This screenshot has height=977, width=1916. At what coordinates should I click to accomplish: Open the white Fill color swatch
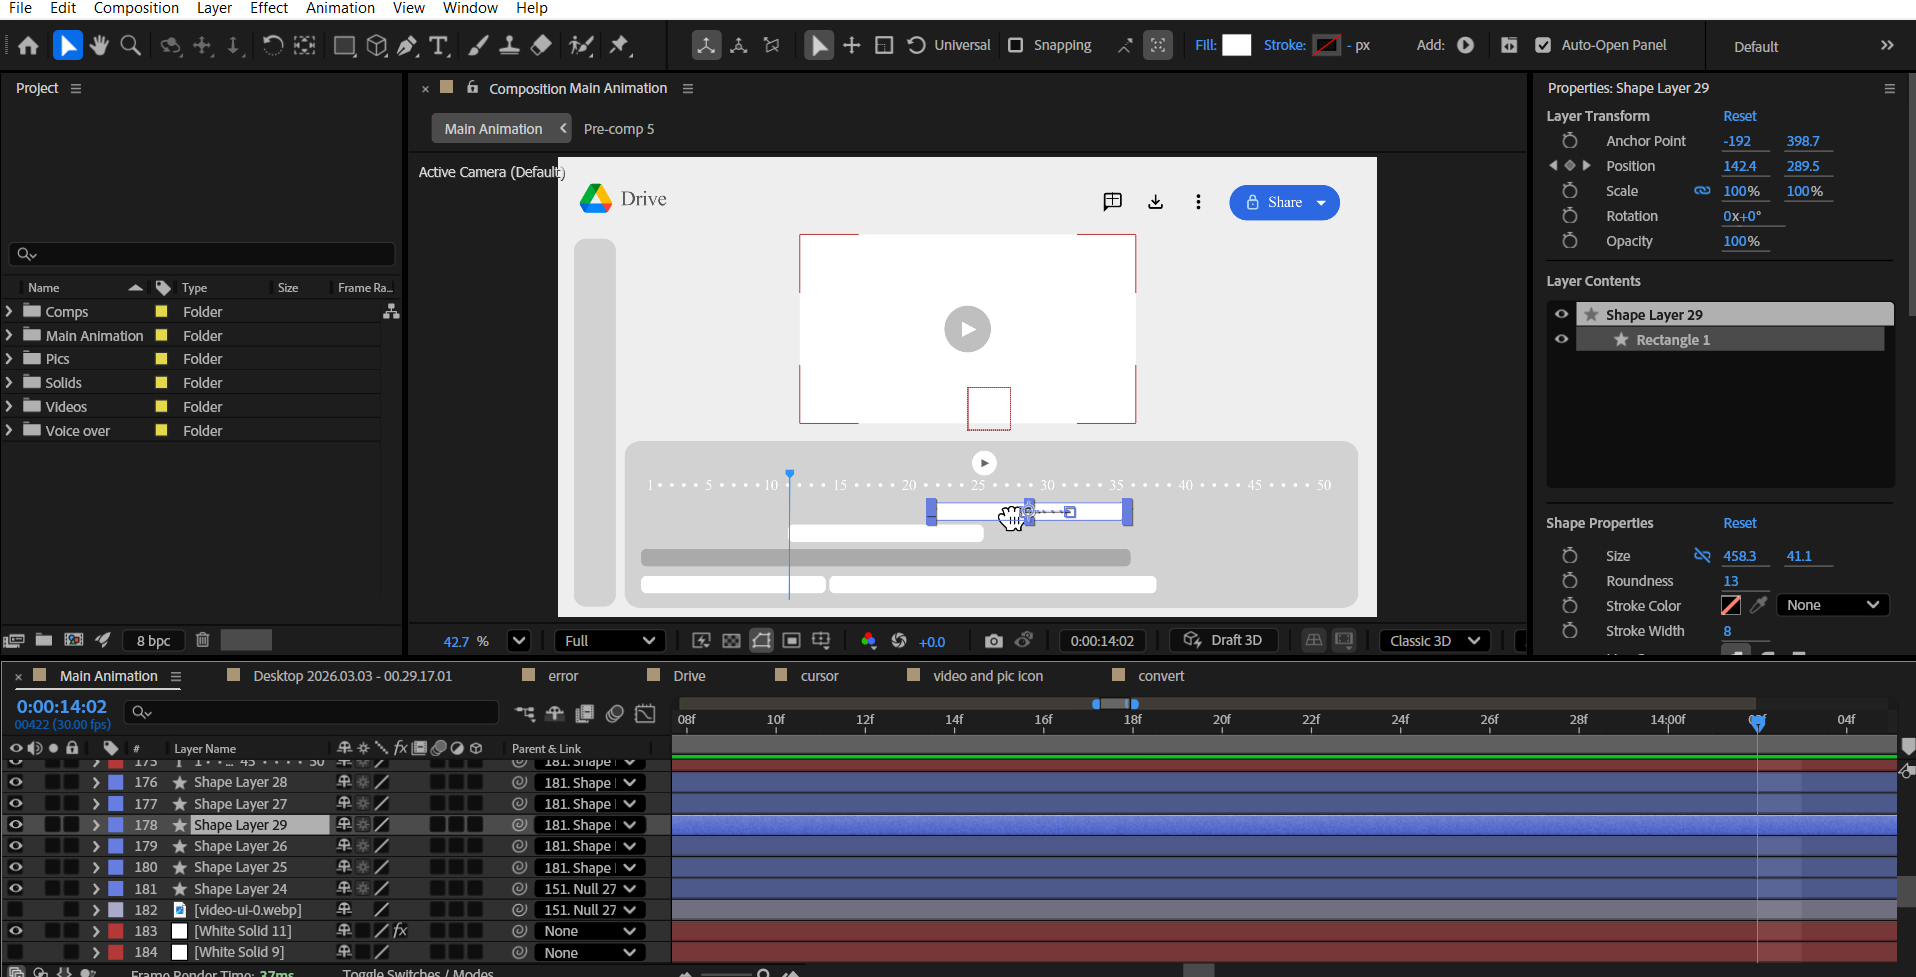1236,45
